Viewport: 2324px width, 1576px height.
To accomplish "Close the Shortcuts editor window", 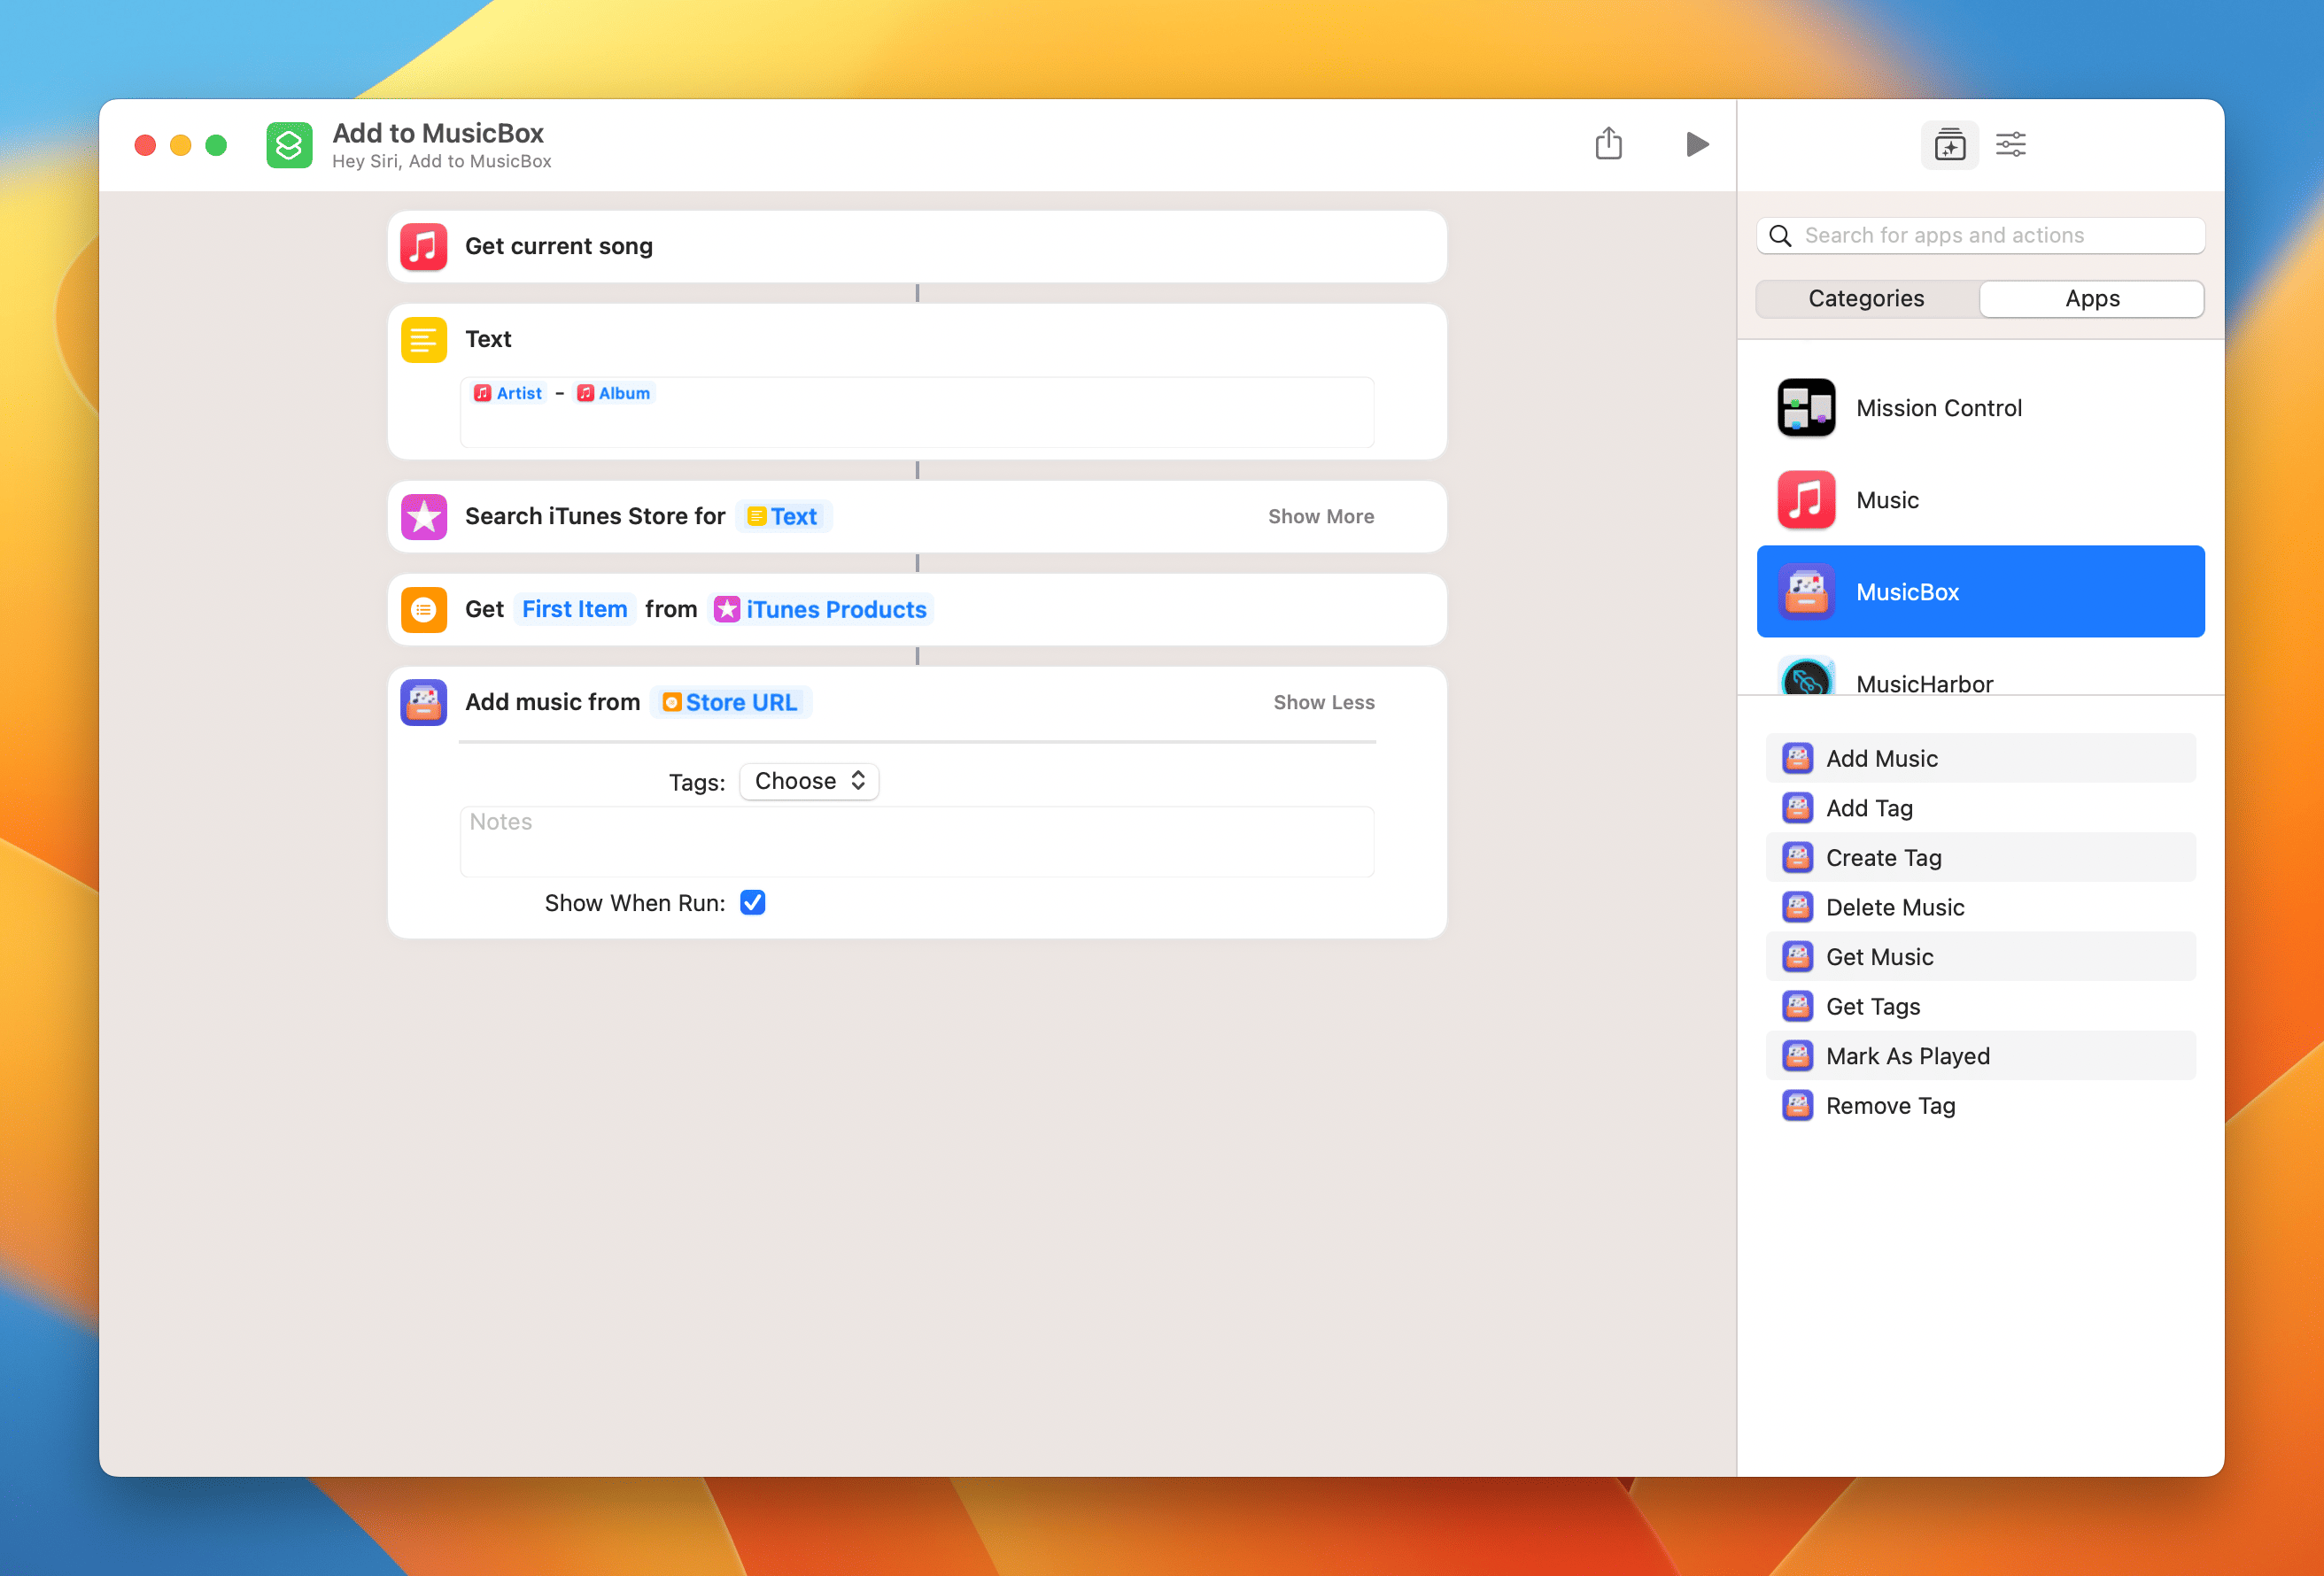I will (x=145, y=145).
